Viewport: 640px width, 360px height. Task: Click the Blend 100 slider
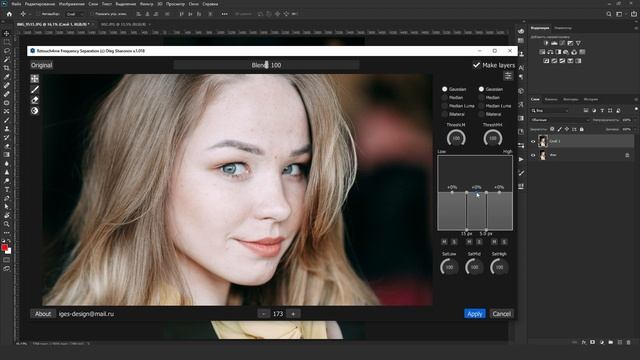pyautogui.click(x=267, y=65)
